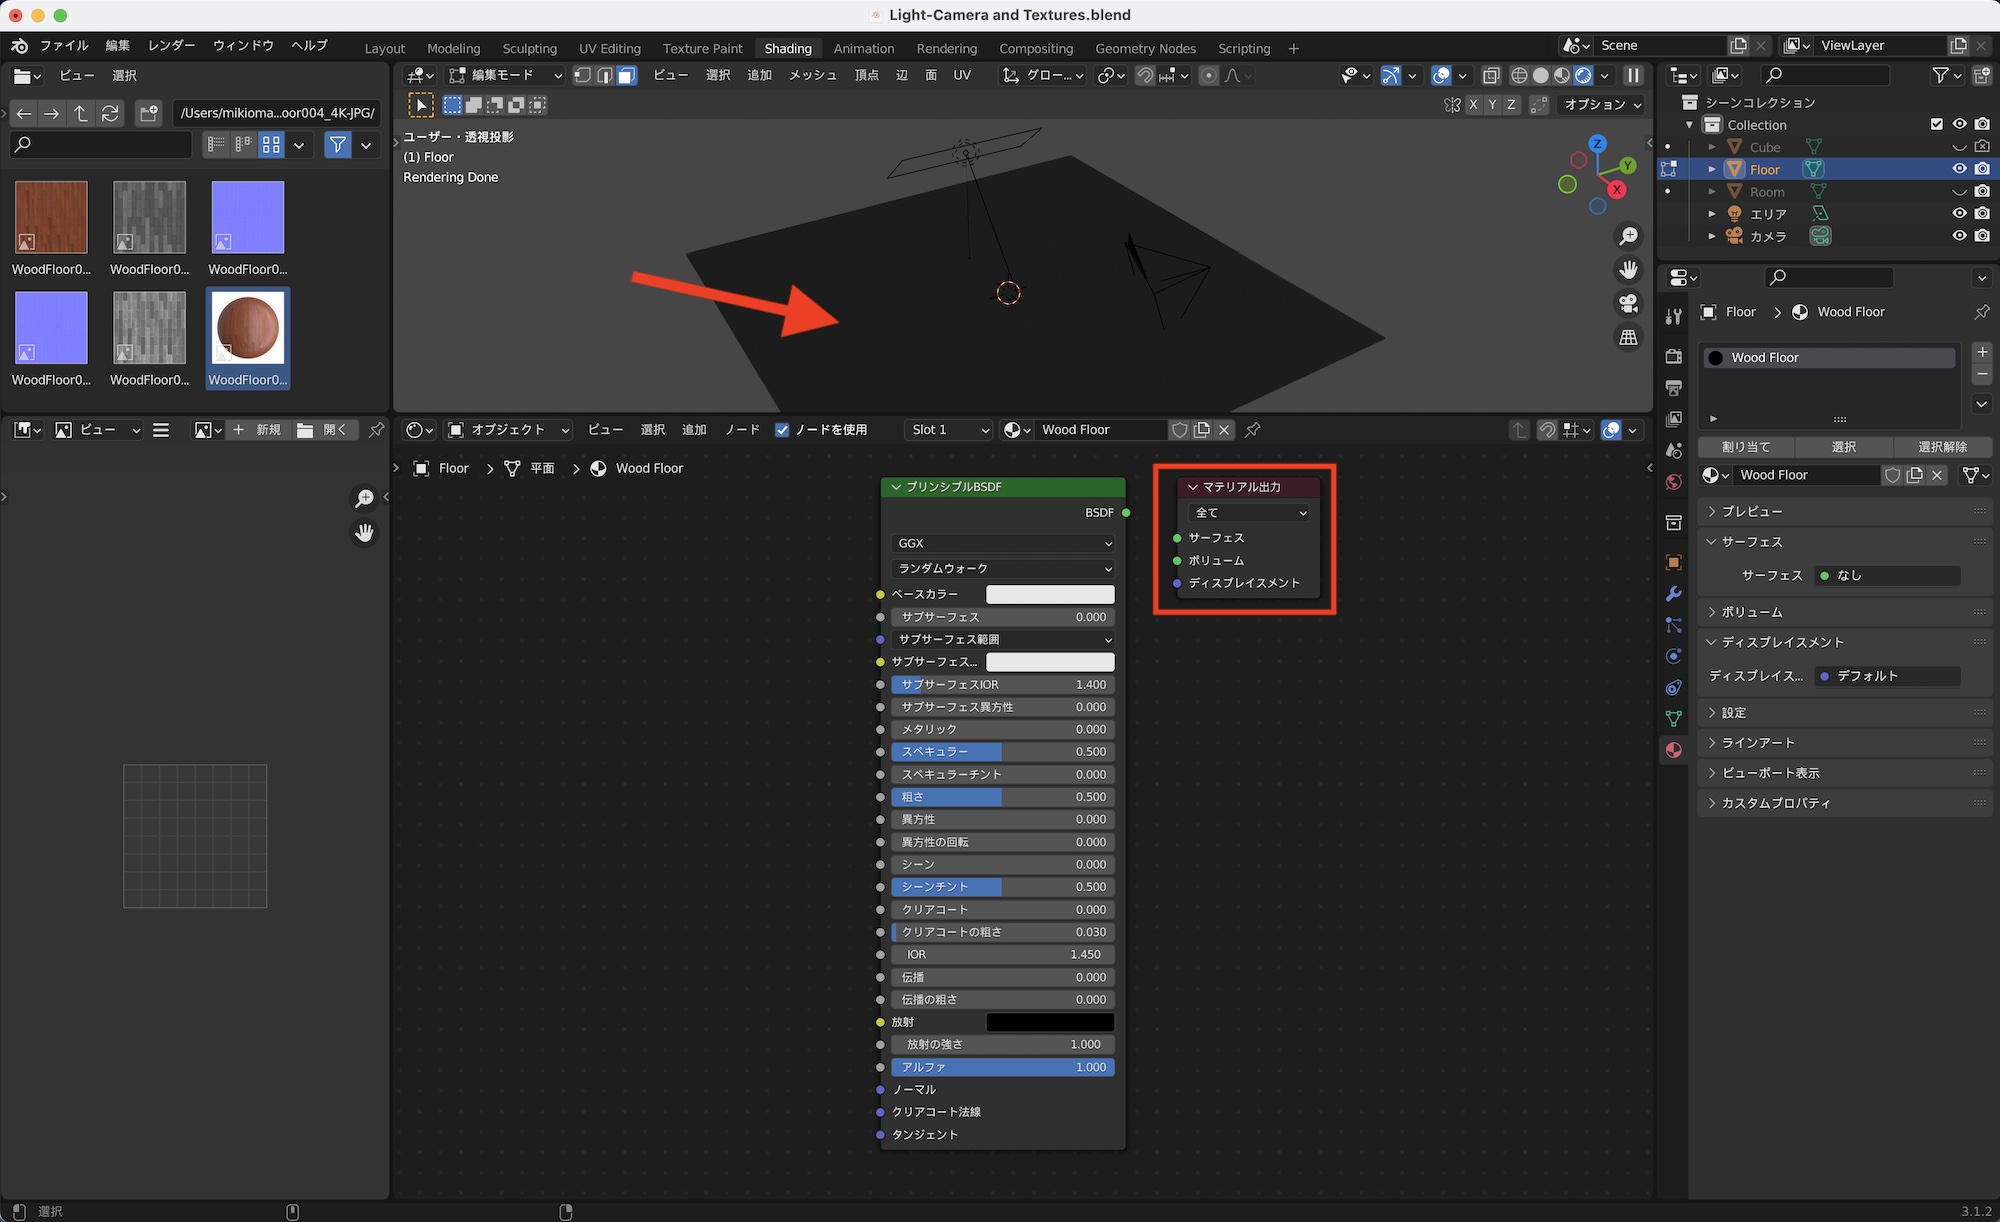Switch the orthographic/perspective grid icon

pos(1629,338)
